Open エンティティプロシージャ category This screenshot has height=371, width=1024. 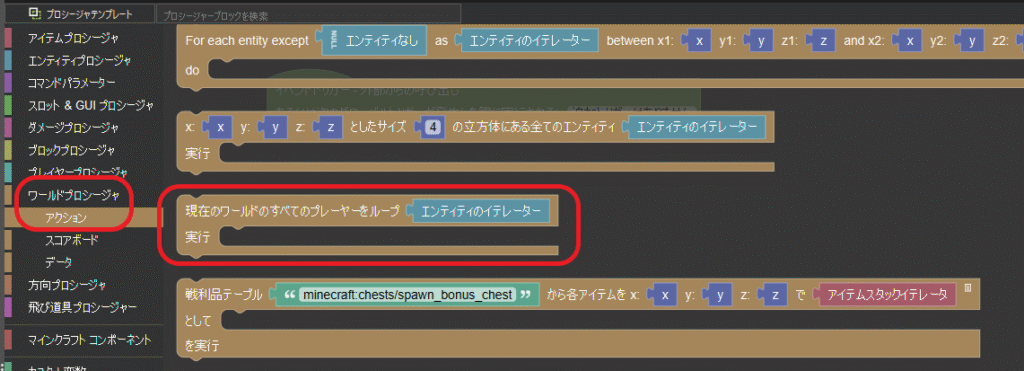[x=79, y=61]
